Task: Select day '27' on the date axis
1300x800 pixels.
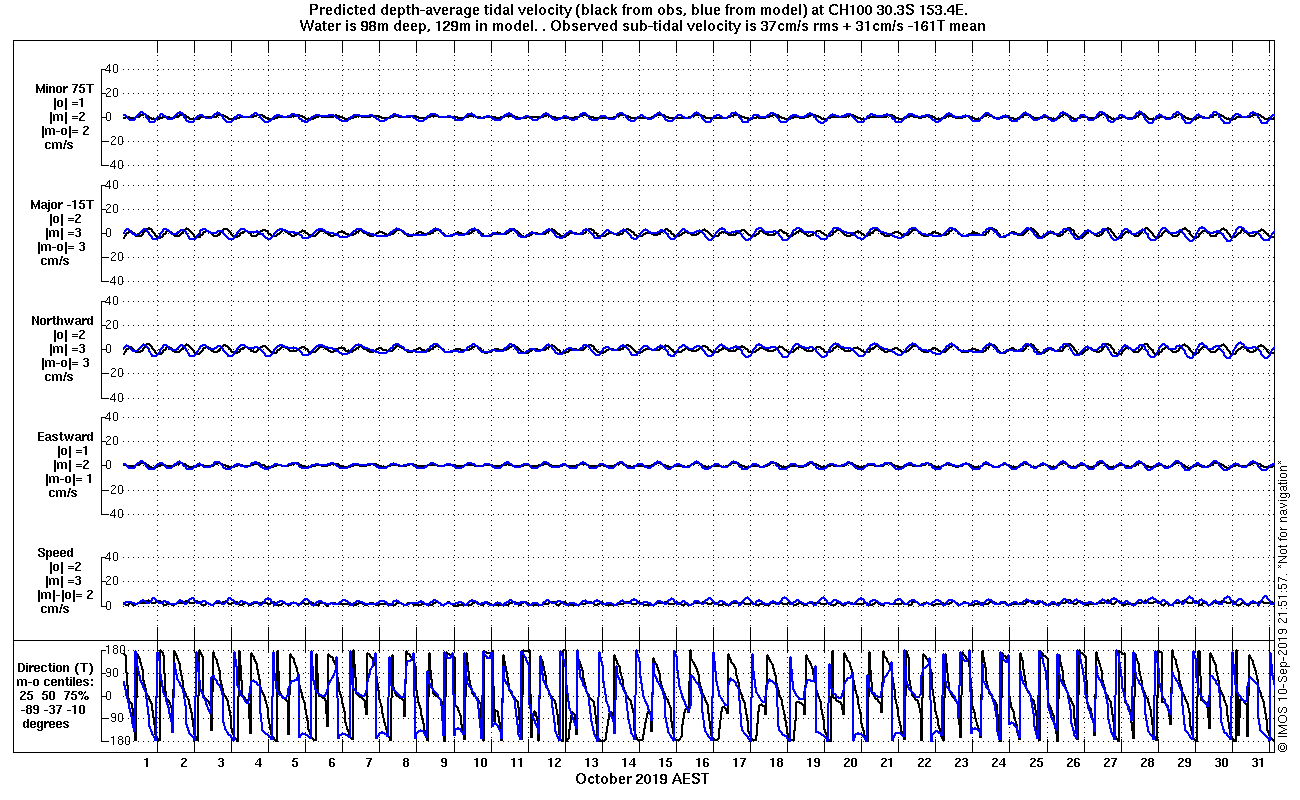Action: tap(1110, 763)
